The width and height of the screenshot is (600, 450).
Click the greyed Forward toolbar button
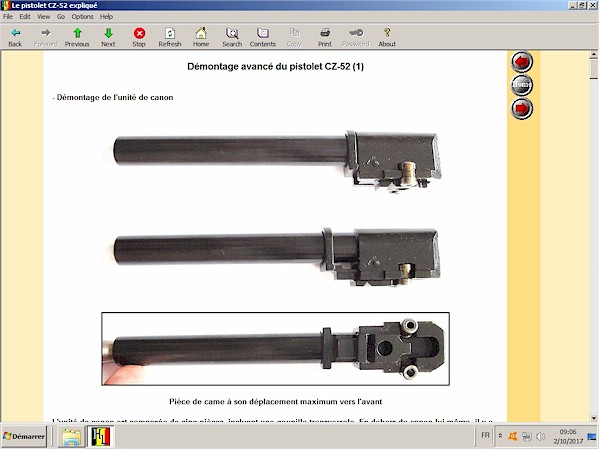tap(46, 37)
